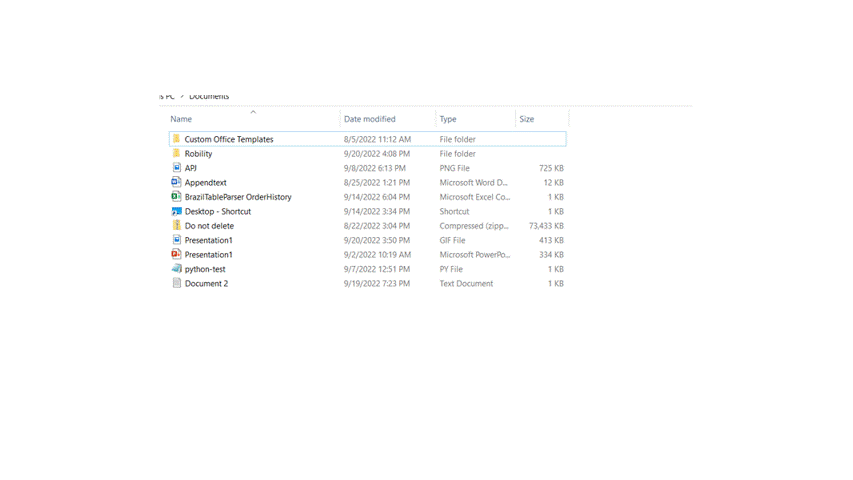Click the sort direction arrow above Name
The width and height of the screenshot is (853, 480).
[253, 112]
